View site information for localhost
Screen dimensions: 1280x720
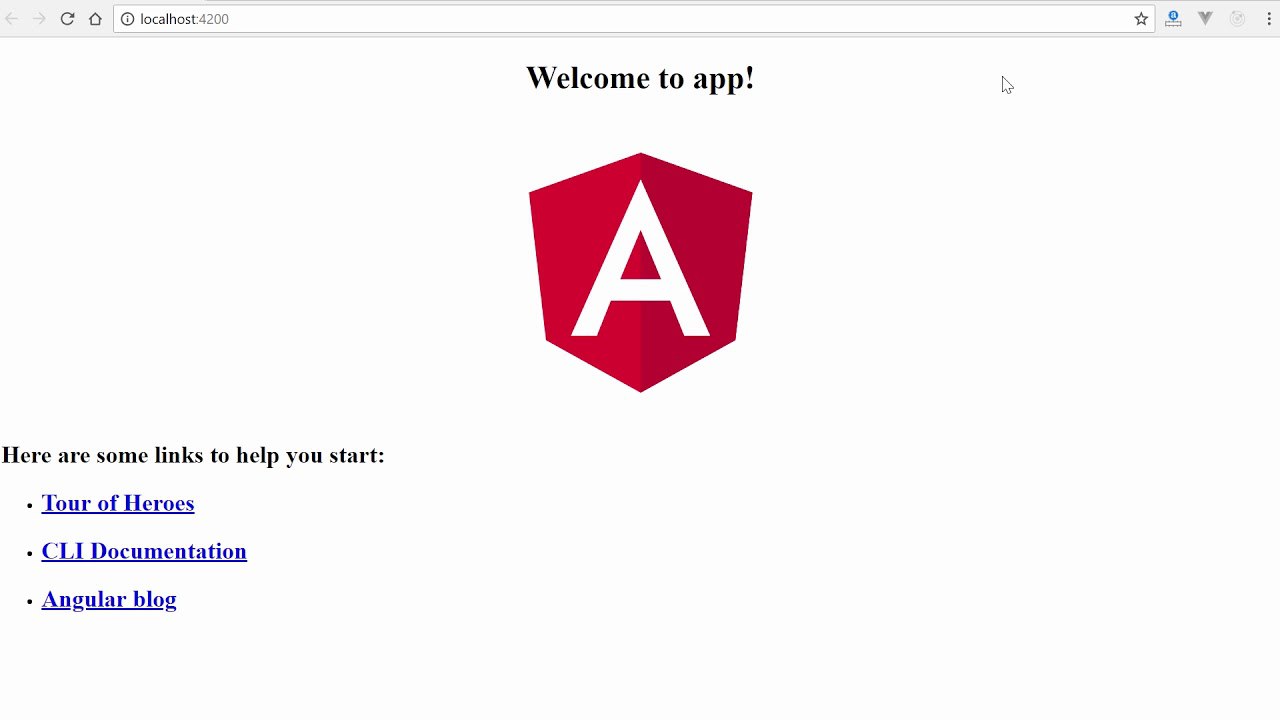click(127, 19)
